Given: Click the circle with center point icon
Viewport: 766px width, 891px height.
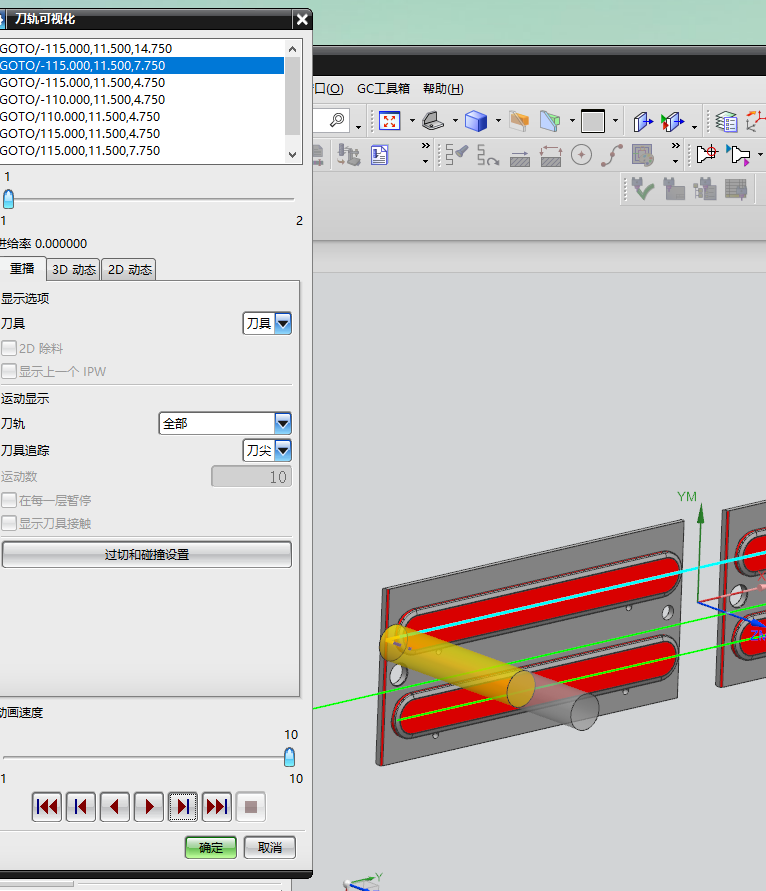Looking at the screenshot, I should [581, 155].
